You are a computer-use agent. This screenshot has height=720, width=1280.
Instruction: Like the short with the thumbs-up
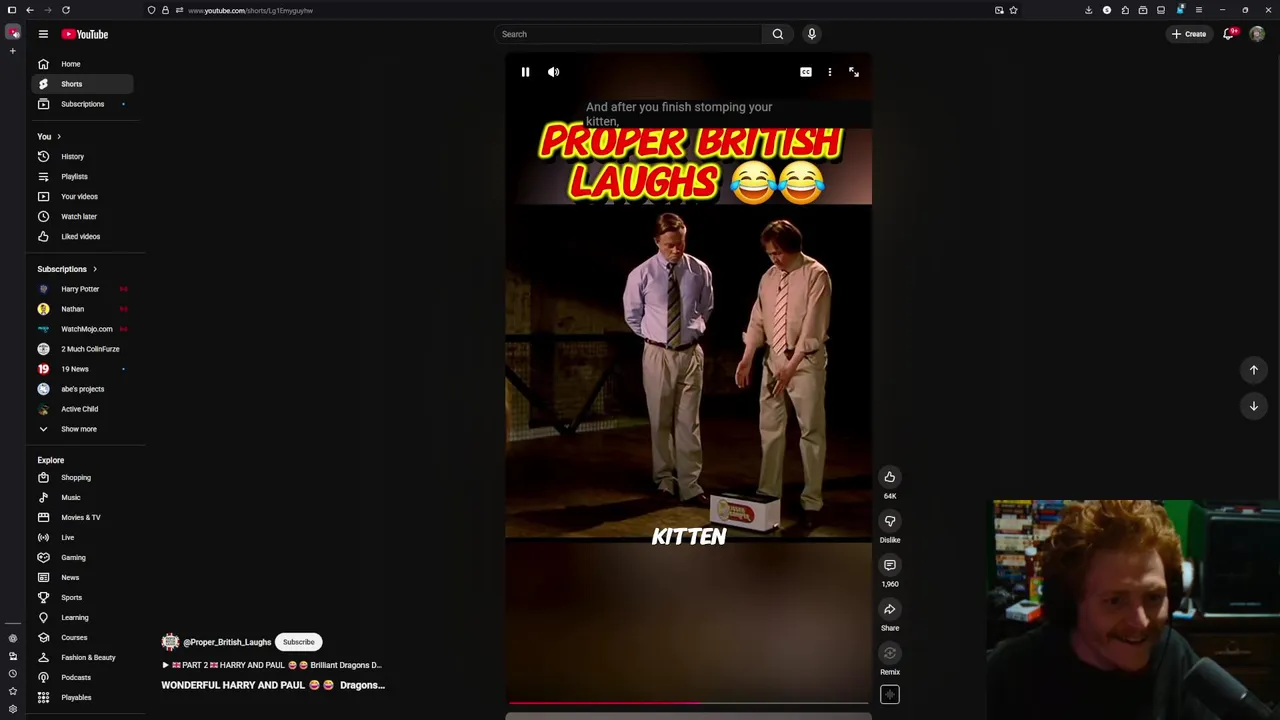point(889,477)
